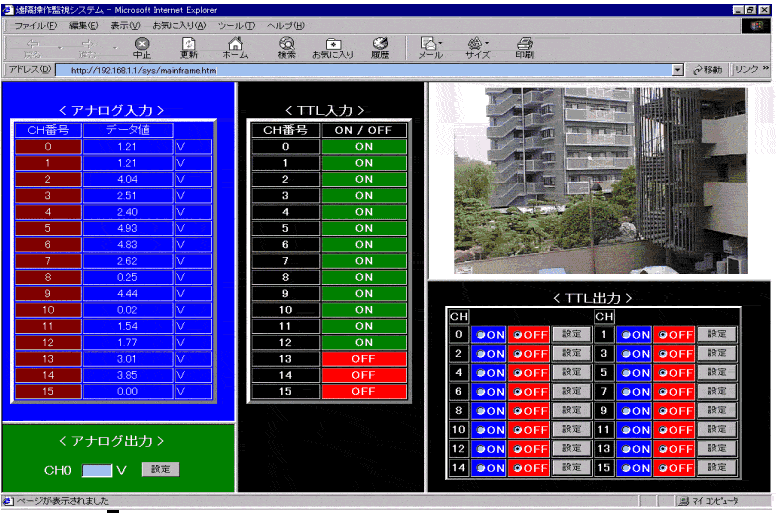Click the Refresh (更新) toolbar icon

pyautogui.click(x=189, y=45)
